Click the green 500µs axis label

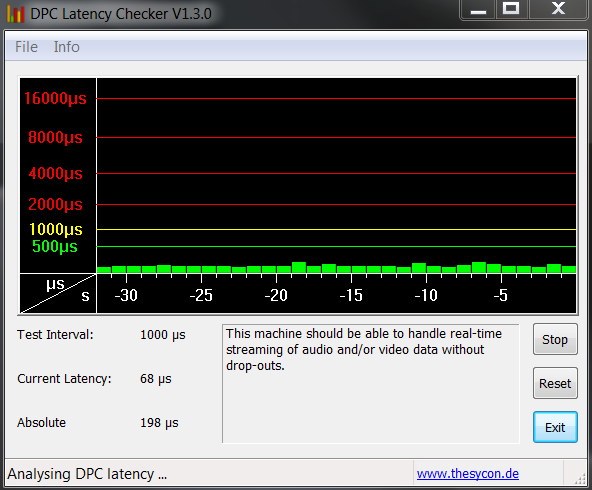[55, 247]
